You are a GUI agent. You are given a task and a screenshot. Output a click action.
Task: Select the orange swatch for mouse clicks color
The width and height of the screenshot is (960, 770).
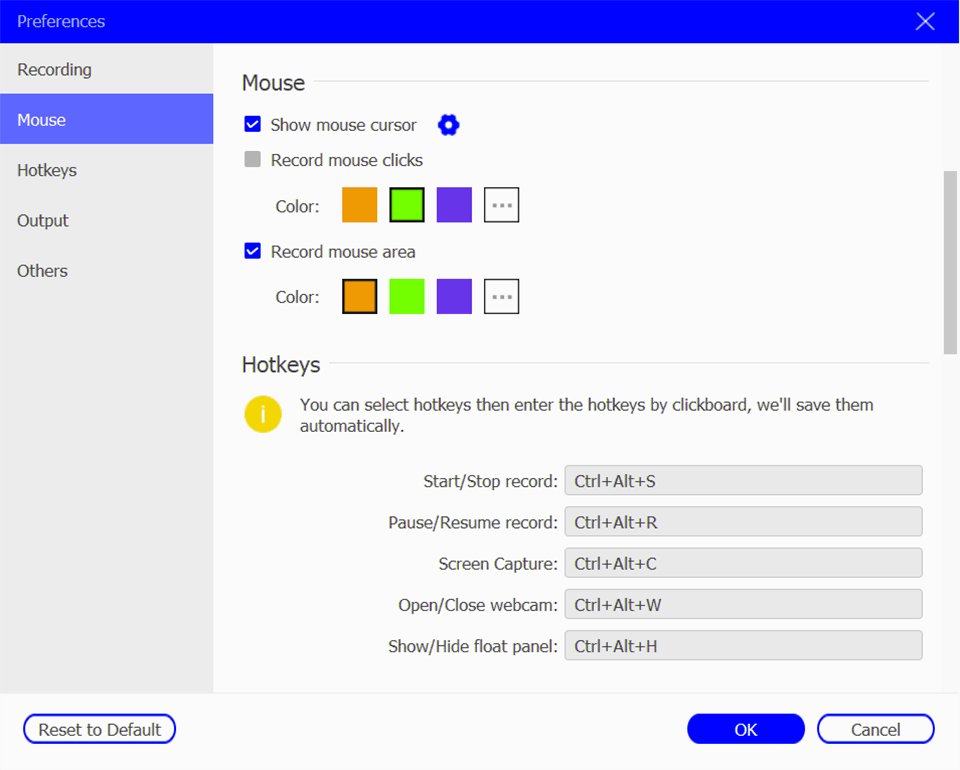359,204
